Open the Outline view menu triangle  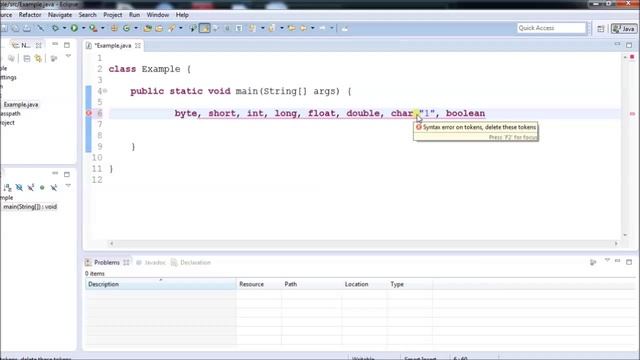68,186
